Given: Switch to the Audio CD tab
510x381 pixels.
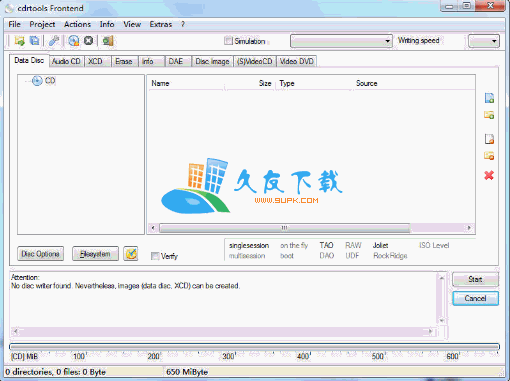Looking at the screenshot, I should click(x=66, y=61).
